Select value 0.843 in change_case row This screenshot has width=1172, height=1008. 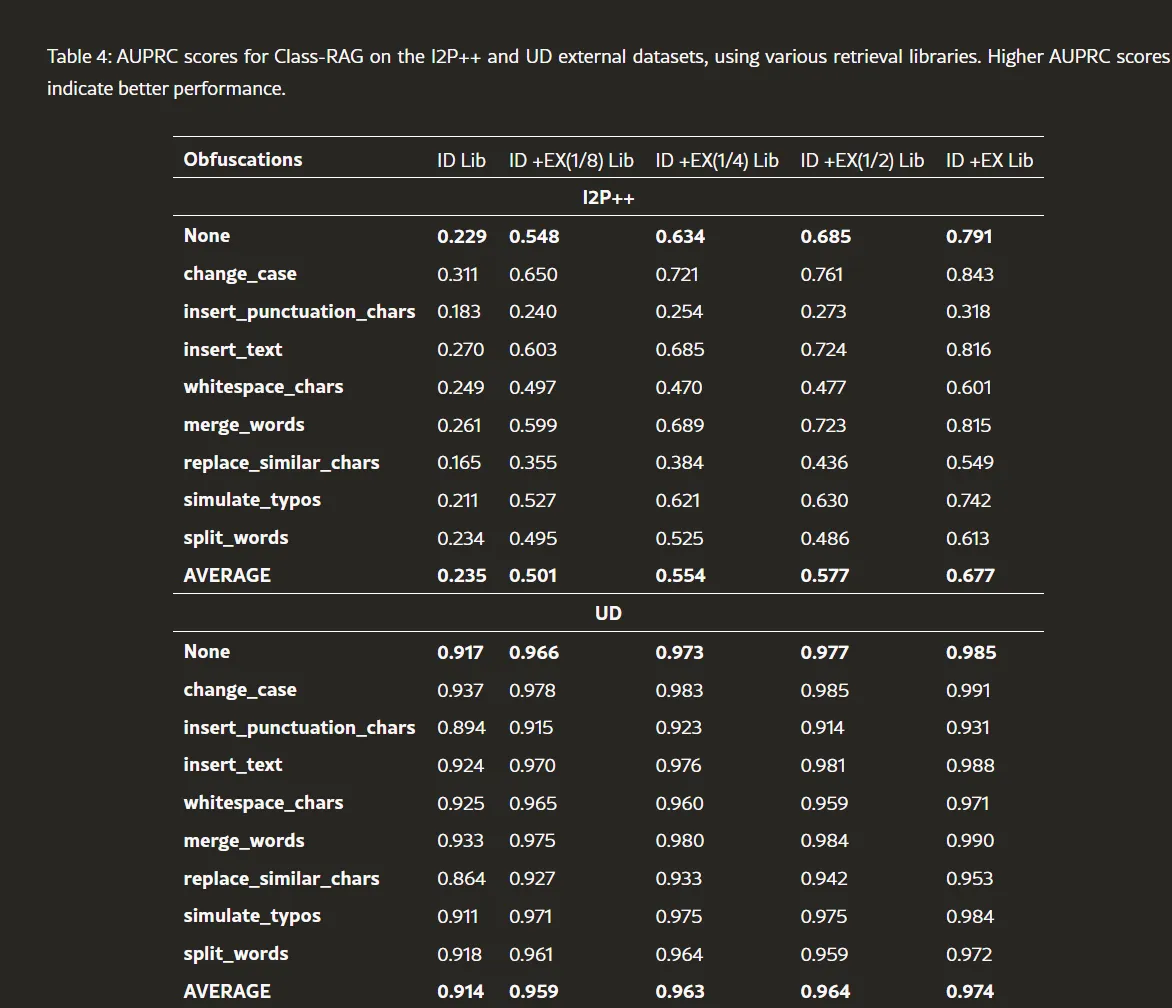click(970, 274)
